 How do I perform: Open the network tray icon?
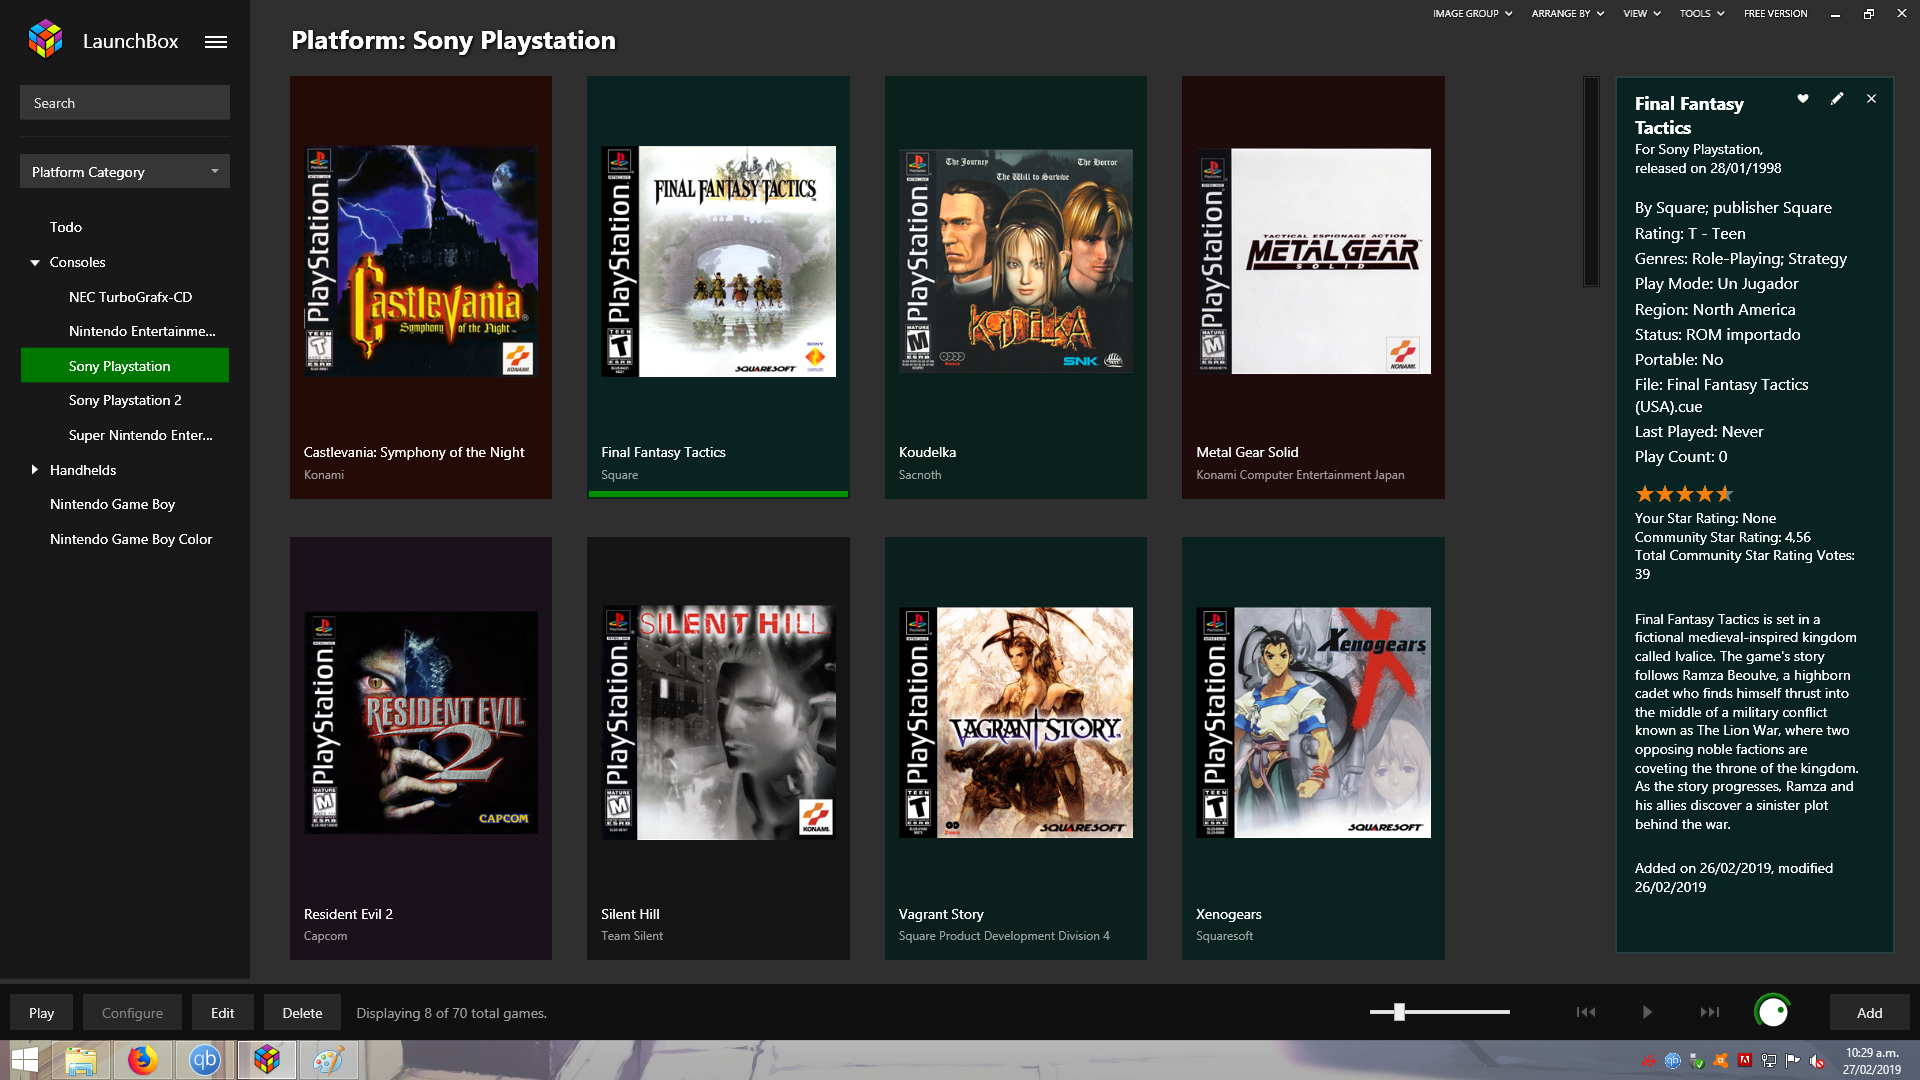coord(1769,1061)
